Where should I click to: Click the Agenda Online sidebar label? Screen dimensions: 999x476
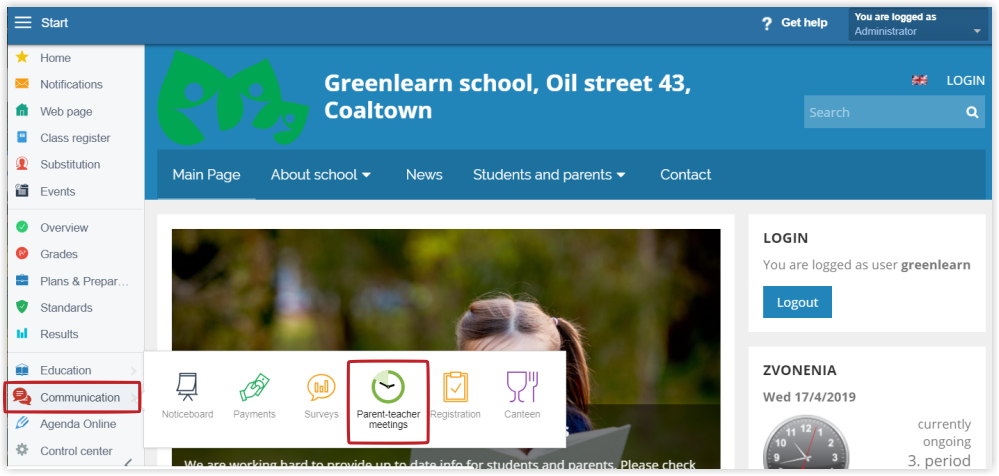[78, 424]
